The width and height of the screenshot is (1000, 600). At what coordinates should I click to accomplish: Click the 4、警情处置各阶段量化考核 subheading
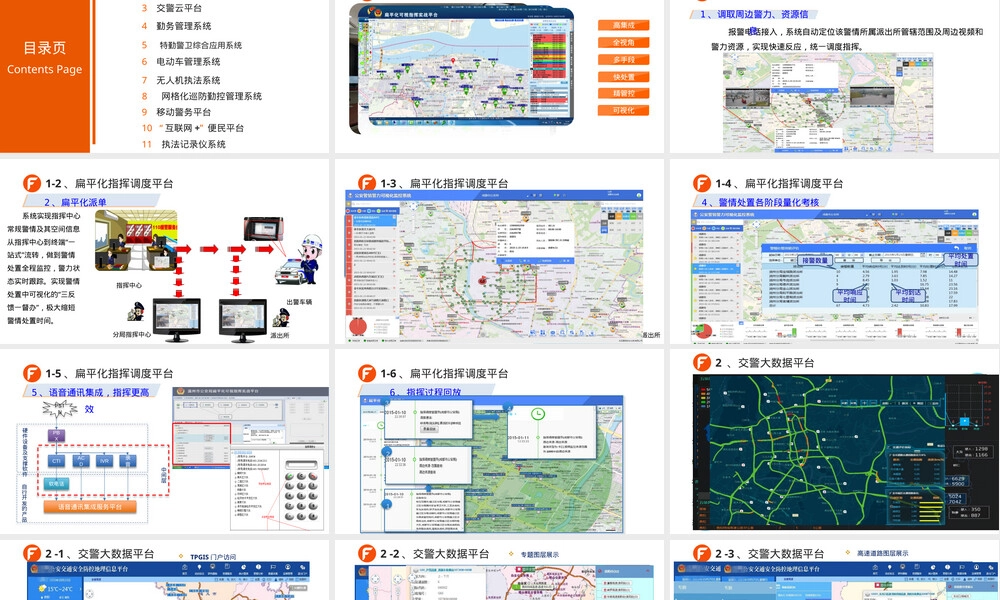[x=760, y=202]
